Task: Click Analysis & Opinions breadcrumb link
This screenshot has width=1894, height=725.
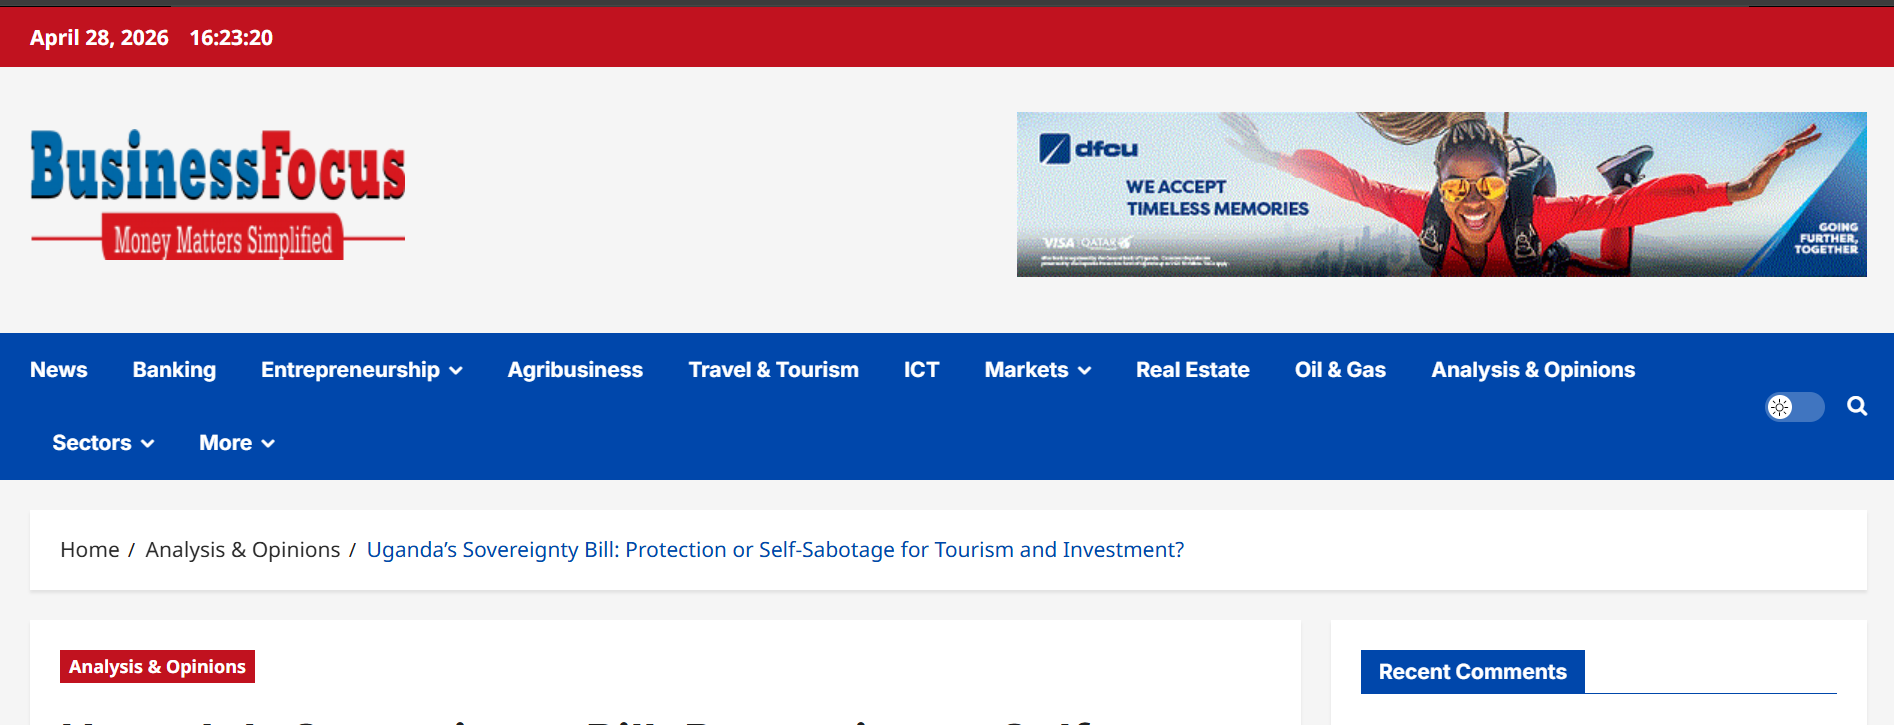Action: (x=243, y=550)
